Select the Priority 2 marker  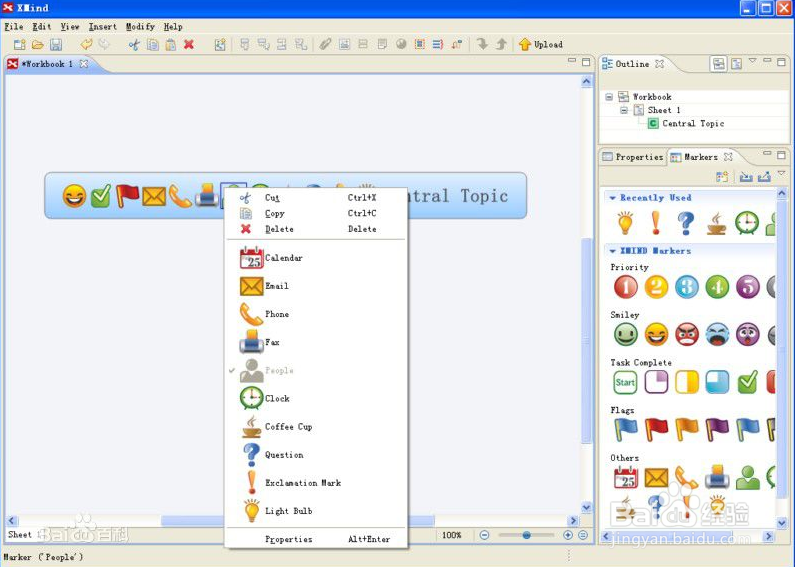pyautogui.click(x=656, y=287)
